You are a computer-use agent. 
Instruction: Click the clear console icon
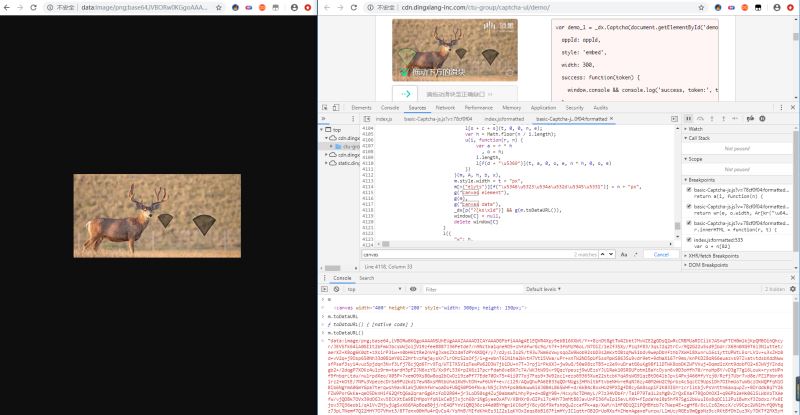click(338, 288)
